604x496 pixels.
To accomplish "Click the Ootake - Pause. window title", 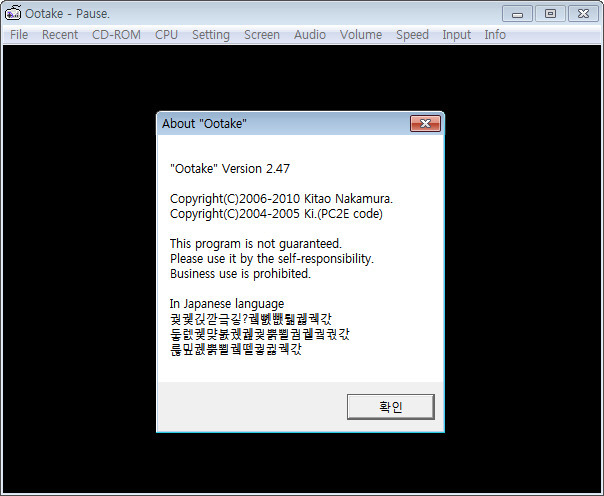I will (67, 13).
